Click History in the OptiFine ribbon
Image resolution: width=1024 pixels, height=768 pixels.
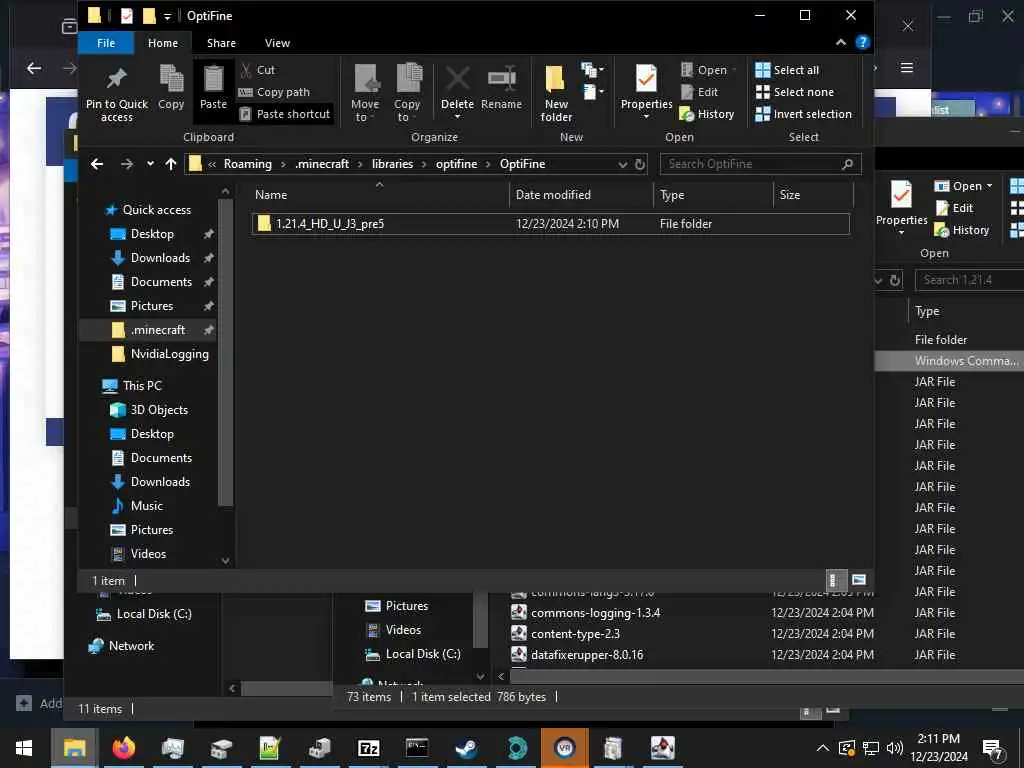coord(707,114)
